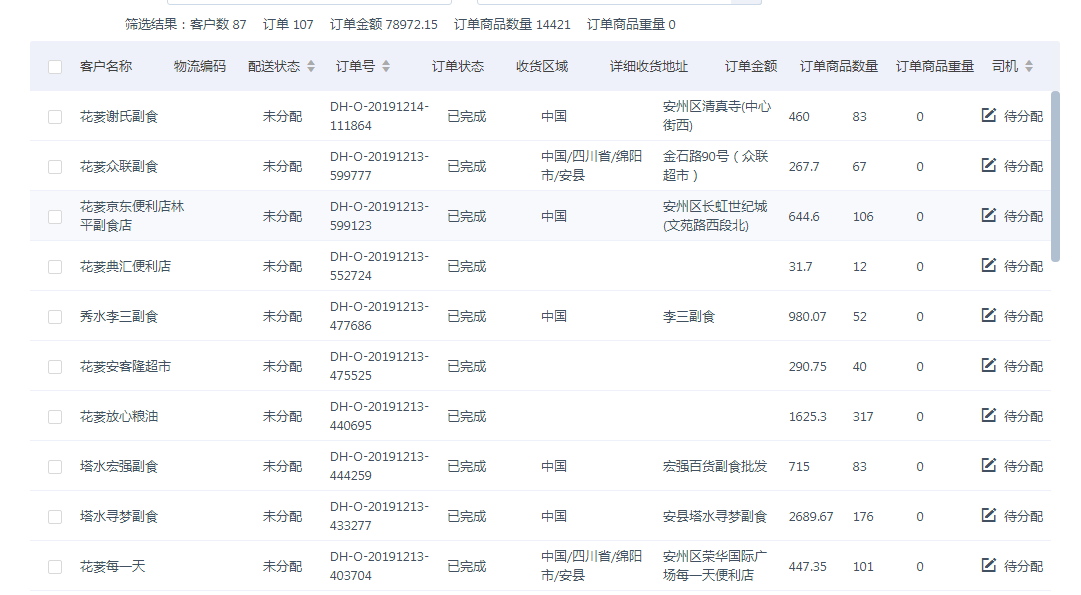
Task: Click edit icon for 塔水宏强副食 row
Action: [989, 465]
